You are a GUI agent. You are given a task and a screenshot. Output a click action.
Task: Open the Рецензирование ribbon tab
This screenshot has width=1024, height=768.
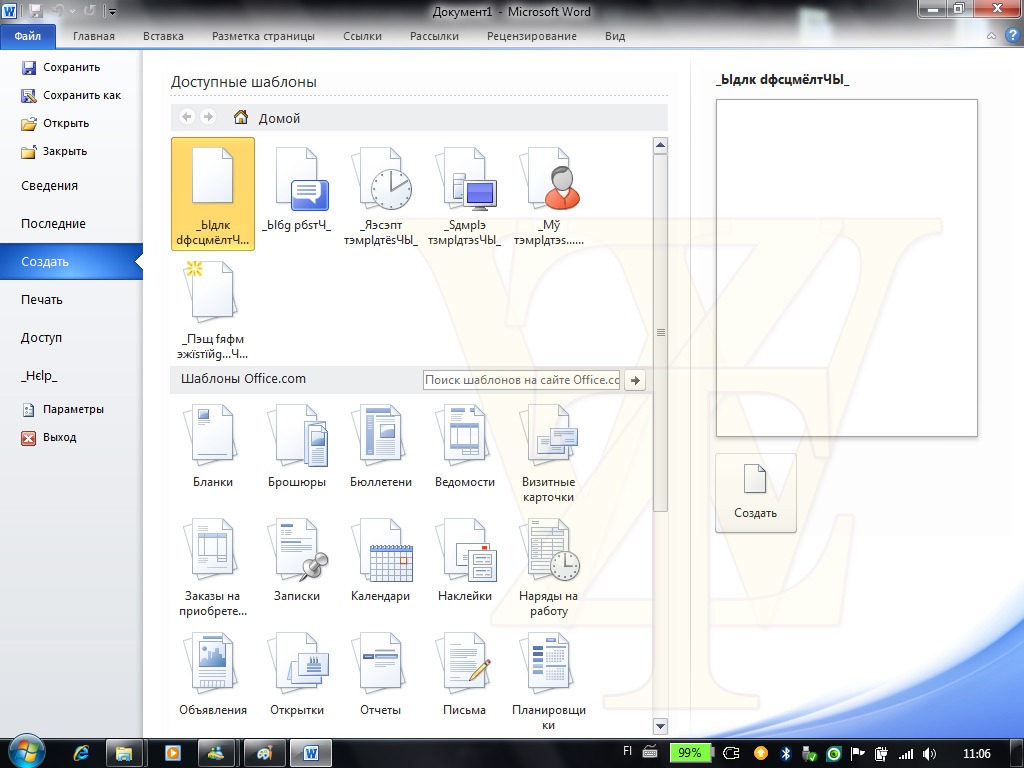[x=531, y=36]
